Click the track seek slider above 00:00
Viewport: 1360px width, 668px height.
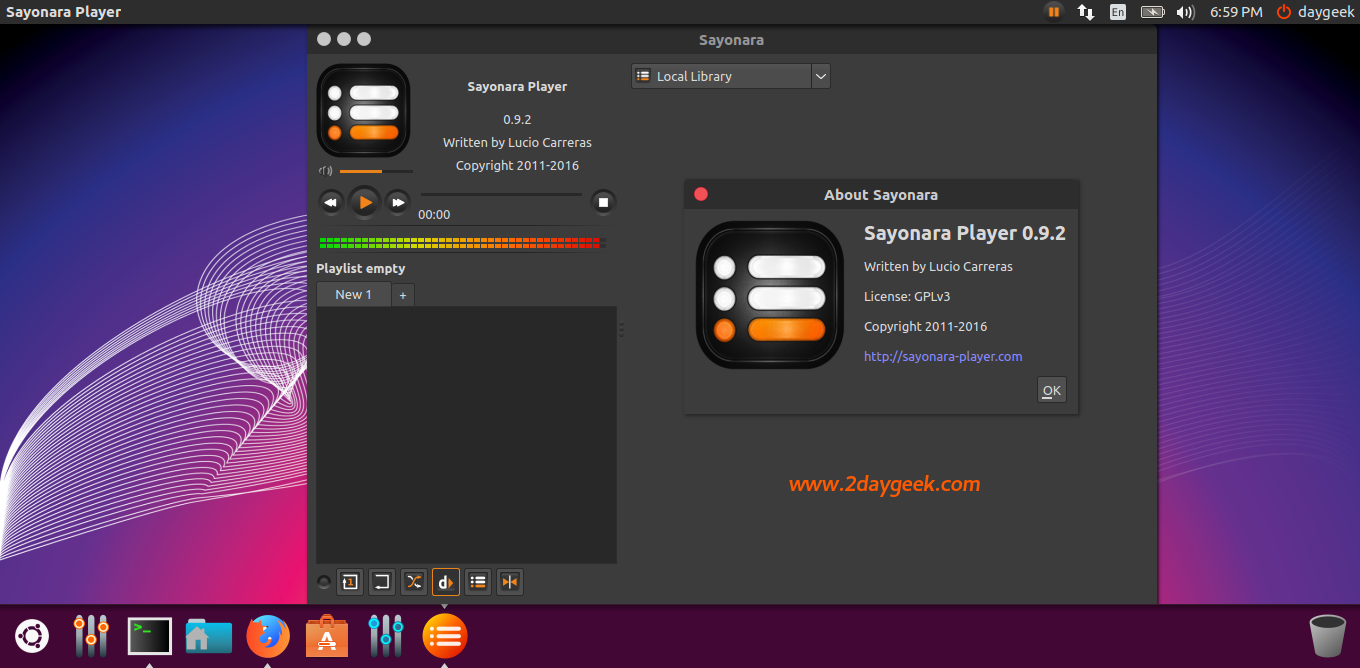501,195
